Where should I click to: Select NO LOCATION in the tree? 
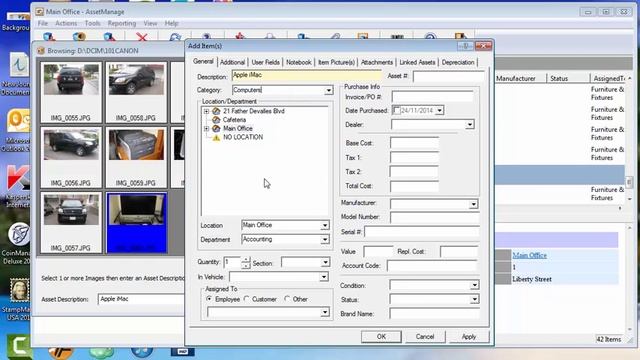pyautogui.click(x=243, y=138)
